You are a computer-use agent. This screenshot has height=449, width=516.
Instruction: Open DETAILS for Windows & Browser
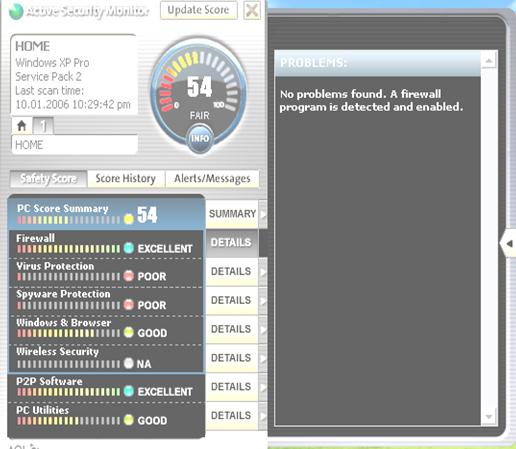(x=231, y=329)
